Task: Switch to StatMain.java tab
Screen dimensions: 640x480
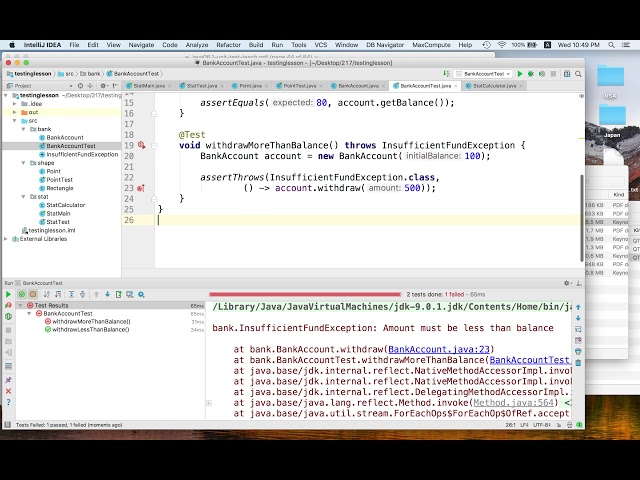Action: (x=149, y=86)
